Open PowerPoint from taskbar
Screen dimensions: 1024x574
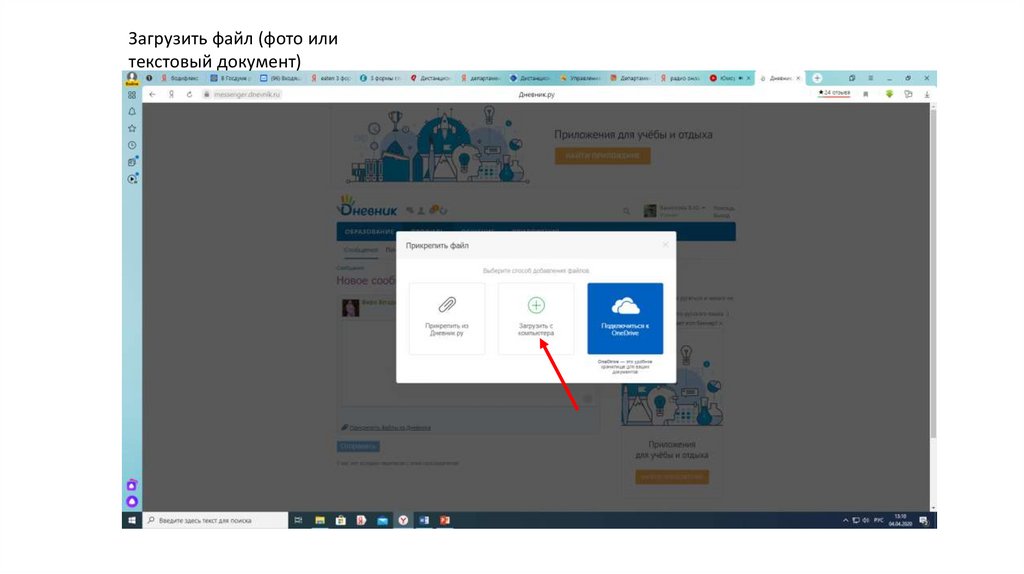point(445,520)
